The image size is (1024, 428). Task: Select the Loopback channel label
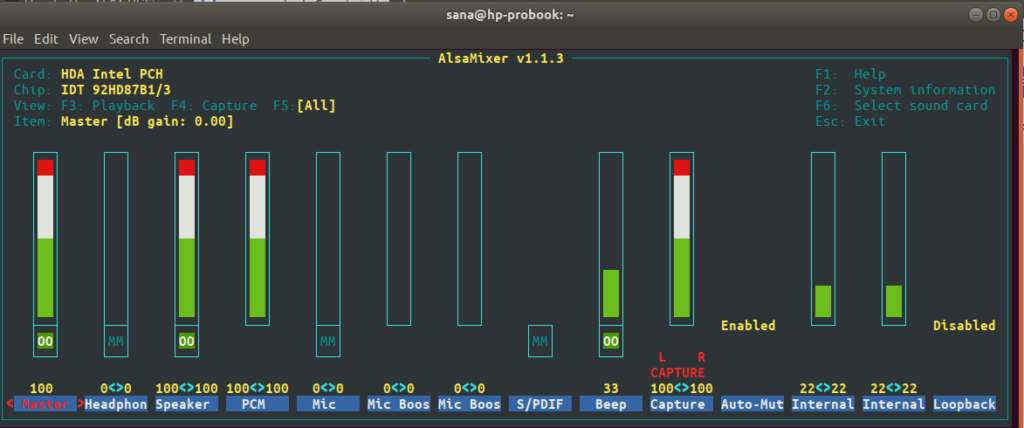(965, 404)
